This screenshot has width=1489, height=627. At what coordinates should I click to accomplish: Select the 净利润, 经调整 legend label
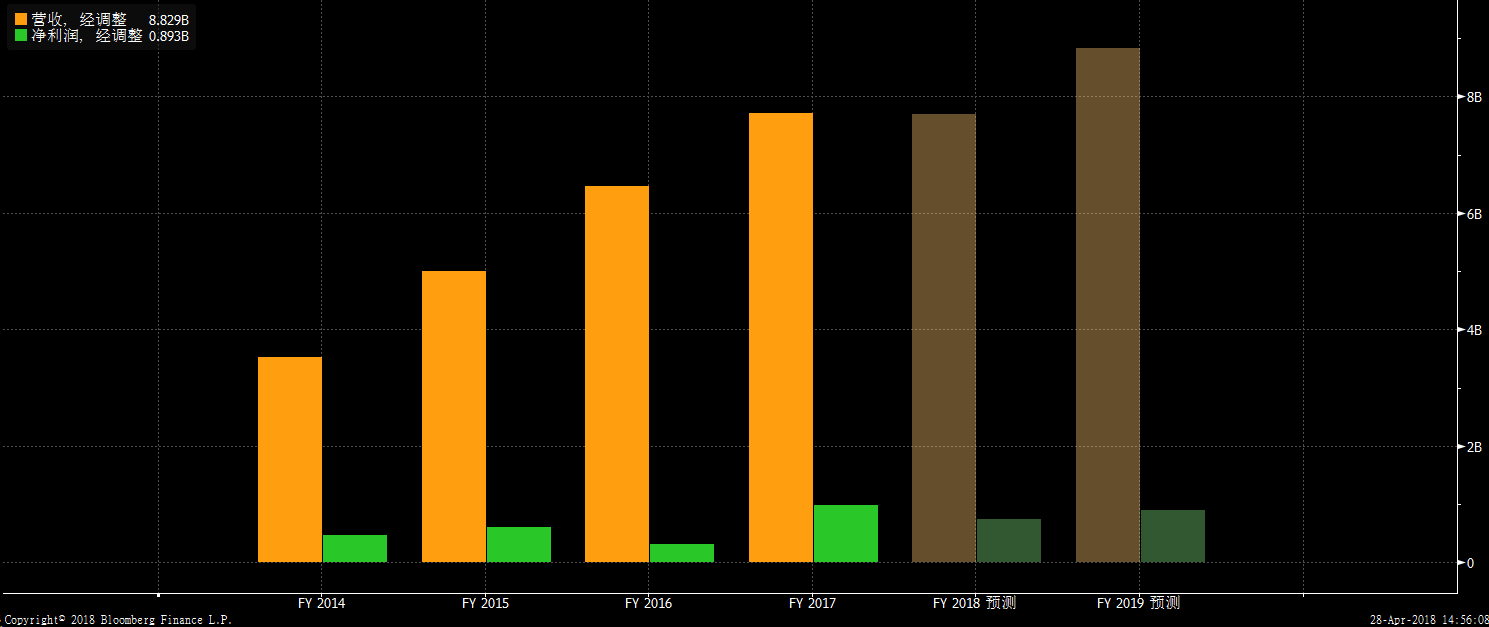click(86, 36)
